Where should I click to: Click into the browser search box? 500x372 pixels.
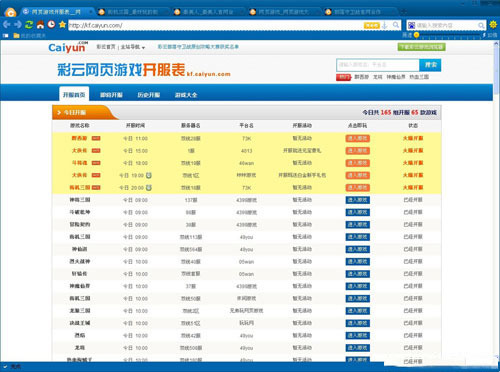(447, 25)
